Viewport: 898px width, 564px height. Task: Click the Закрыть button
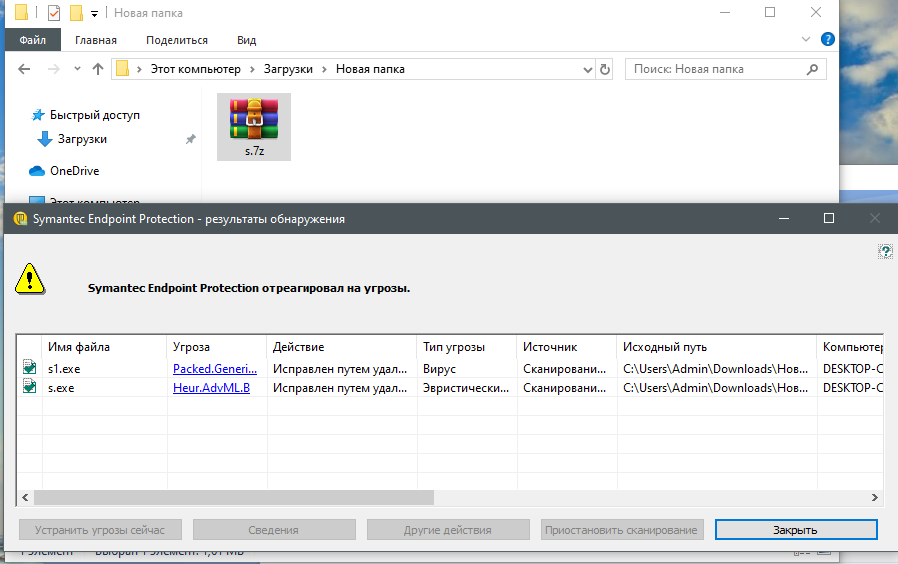click(796, 530)
